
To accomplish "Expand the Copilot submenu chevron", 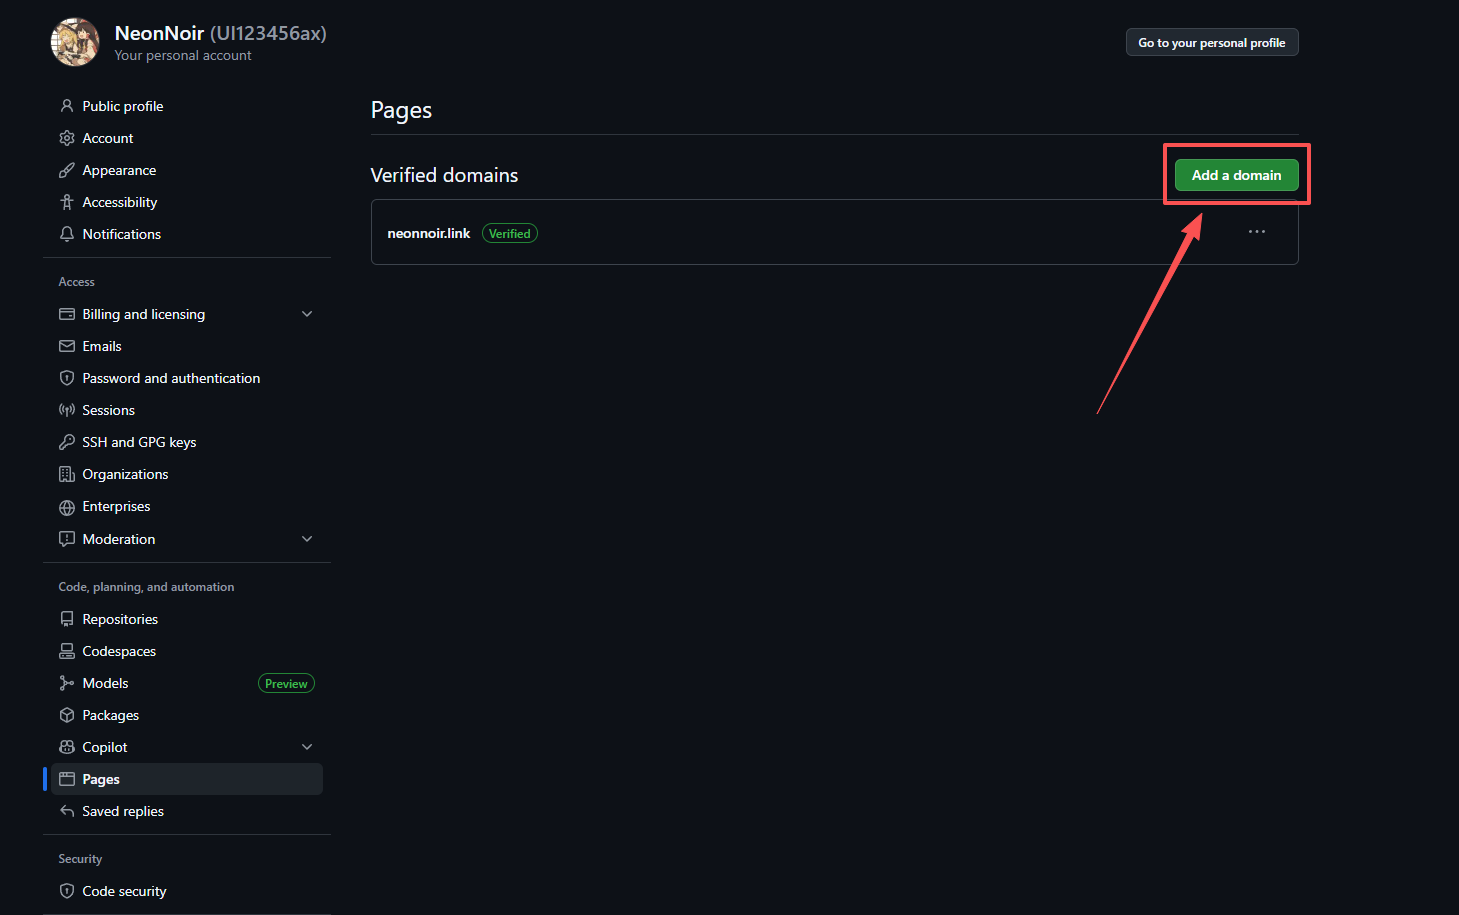I will (x=307, y=747).
